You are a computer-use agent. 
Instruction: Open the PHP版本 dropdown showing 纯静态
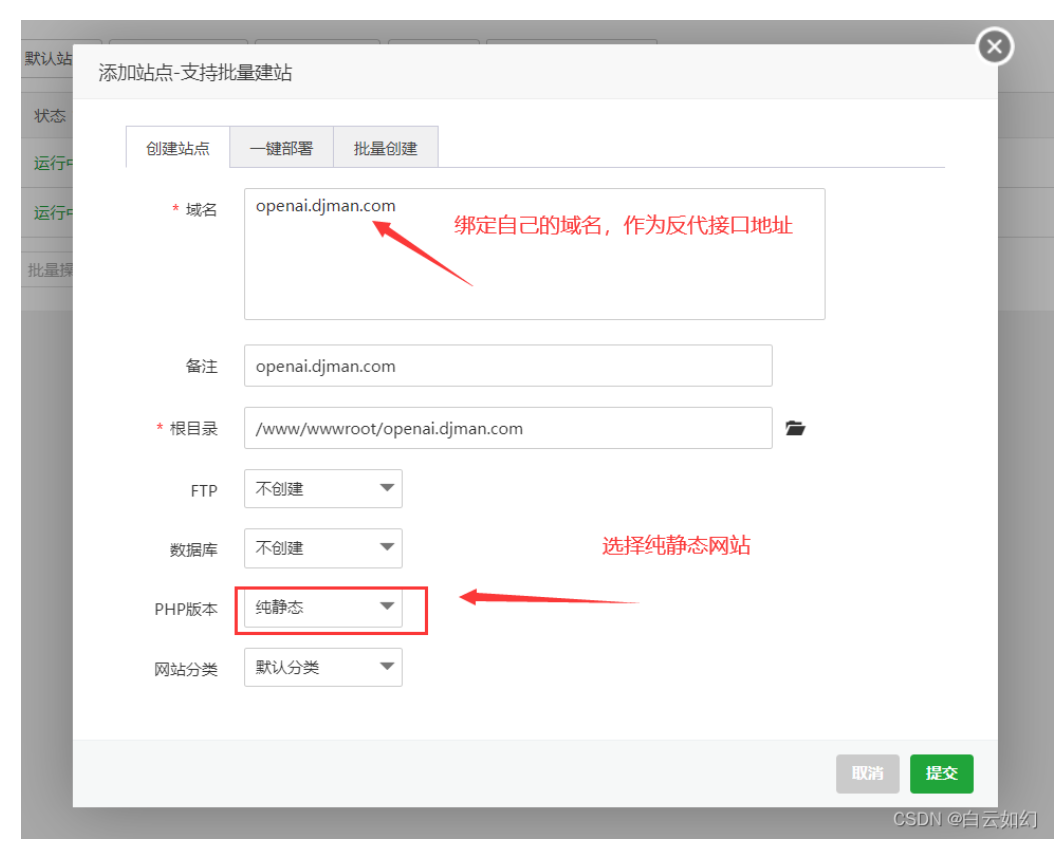coord(323,607)
